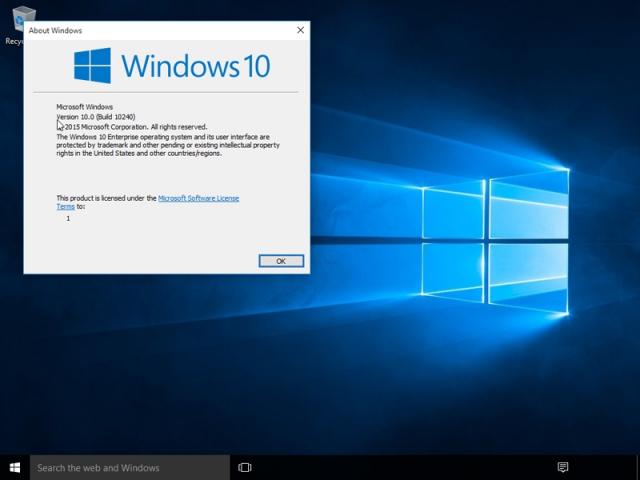Open Task View from the taskbar
640x480 pixels.
coord(244,467)
